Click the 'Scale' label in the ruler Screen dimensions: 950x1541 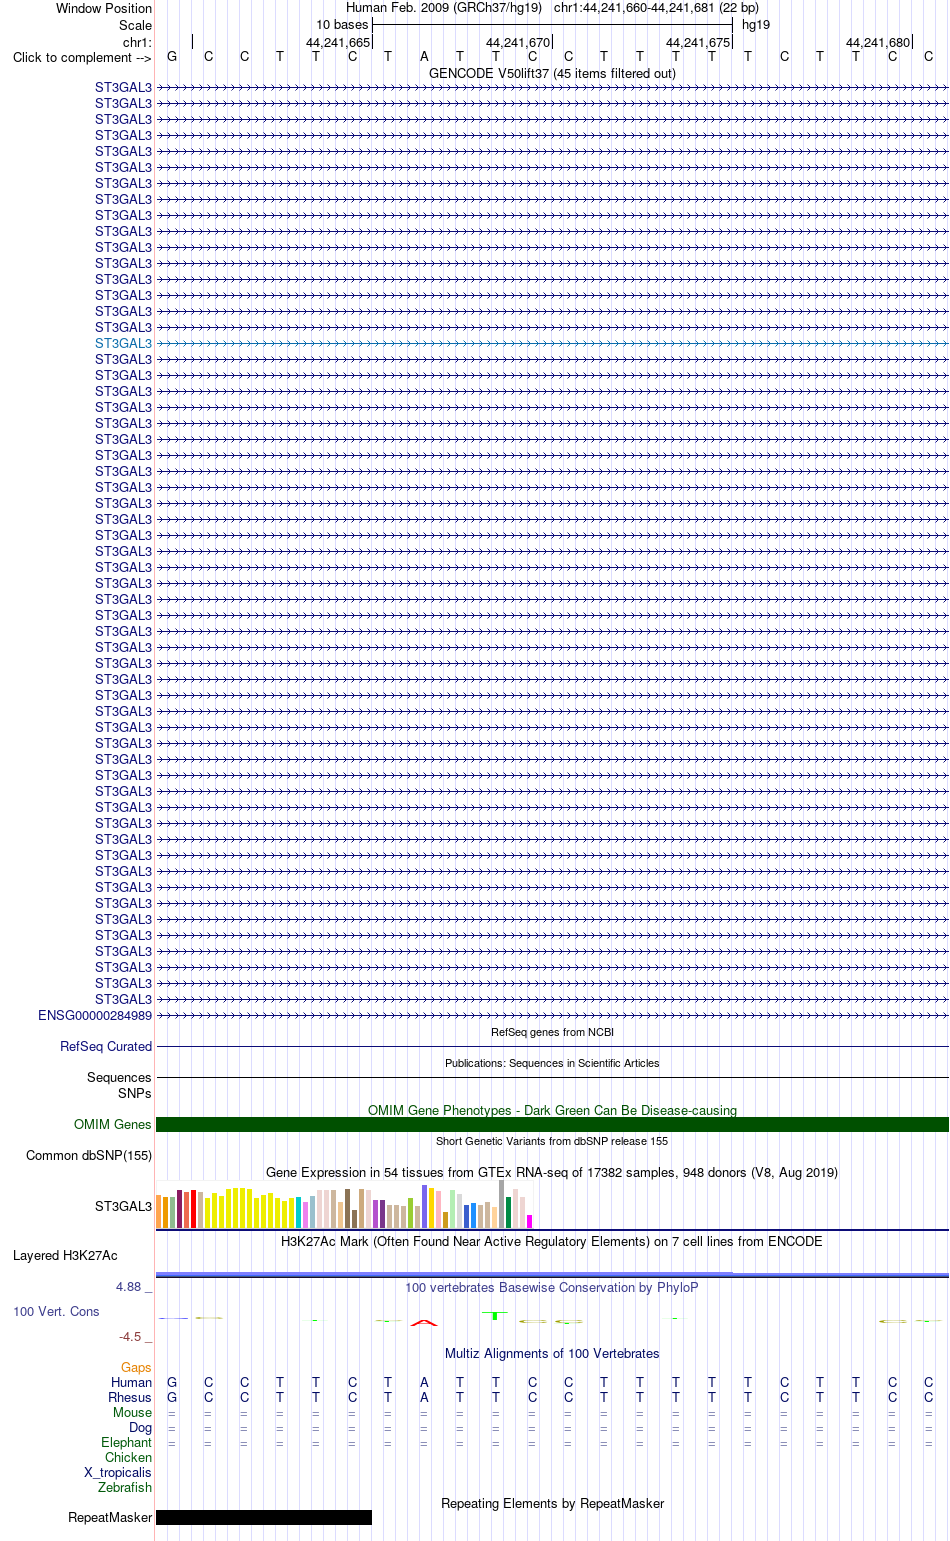pyautogui.click(x=135, y=25)
